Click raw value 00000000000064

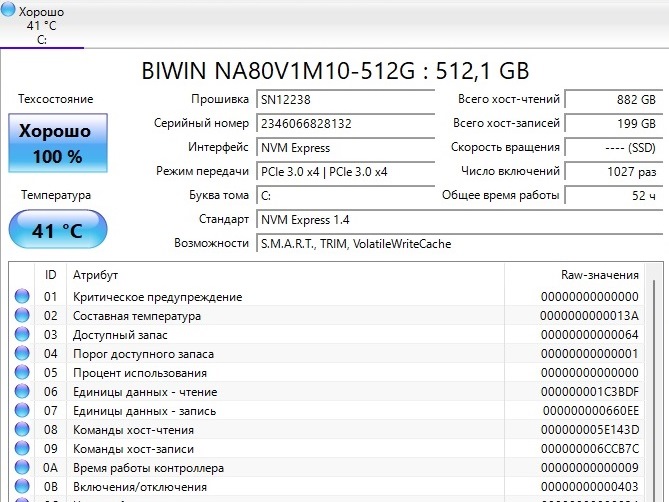(590, 335)
